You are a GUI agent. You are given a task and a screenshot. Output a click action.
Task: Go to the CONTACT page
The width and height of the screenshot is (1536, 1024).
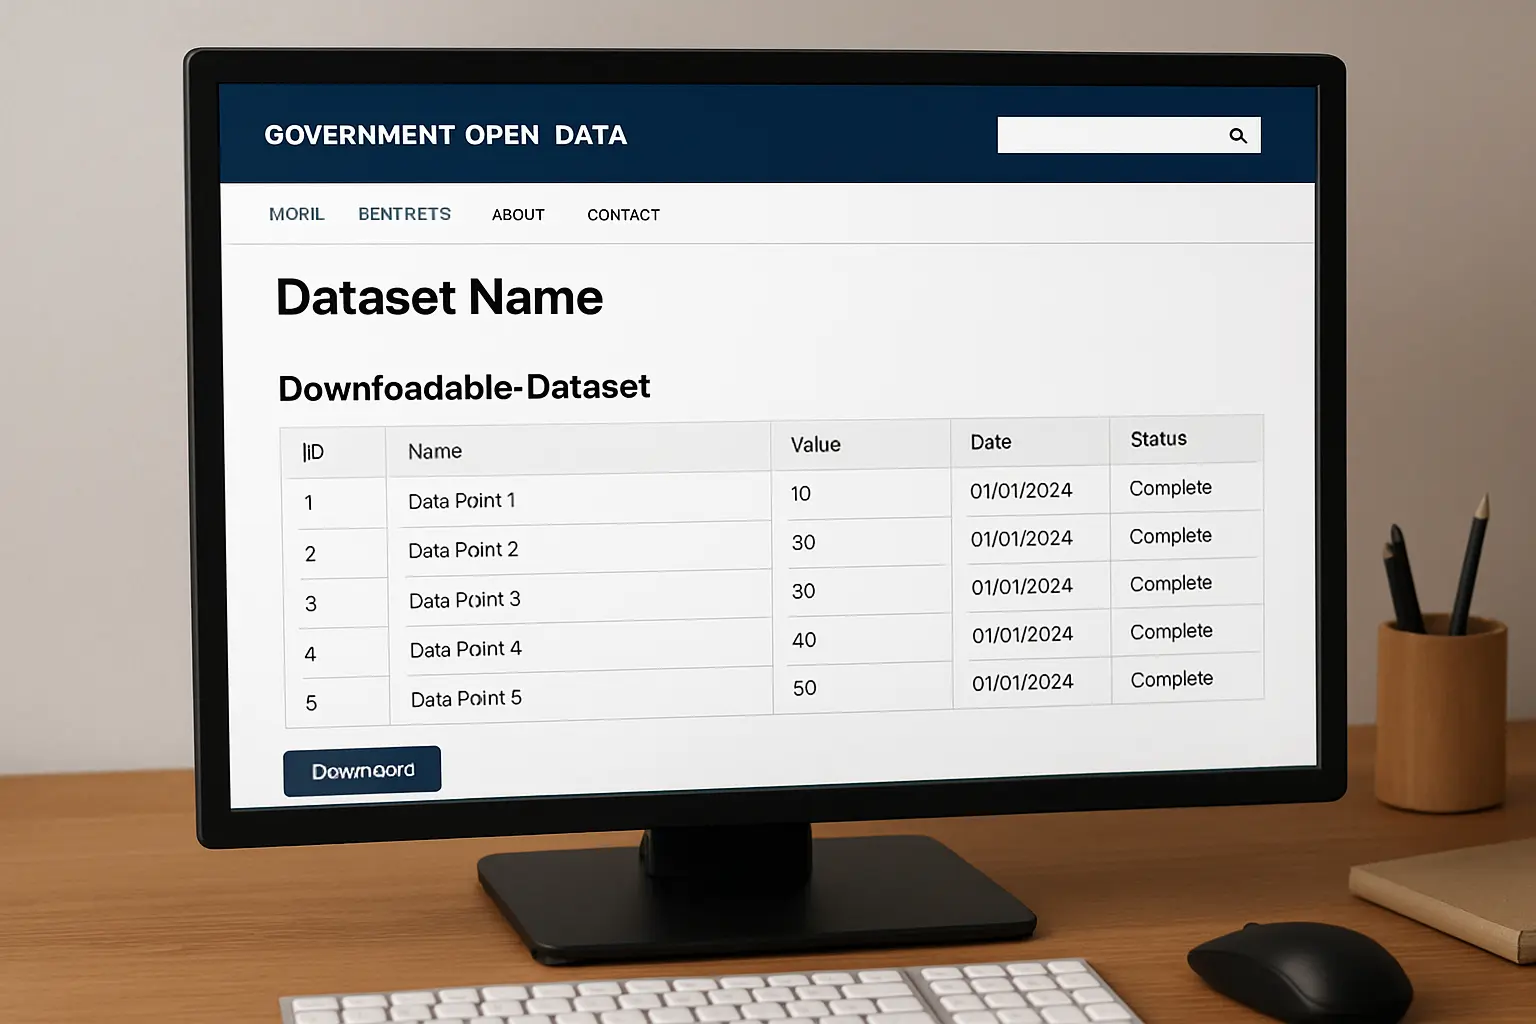tap(624, 215)
